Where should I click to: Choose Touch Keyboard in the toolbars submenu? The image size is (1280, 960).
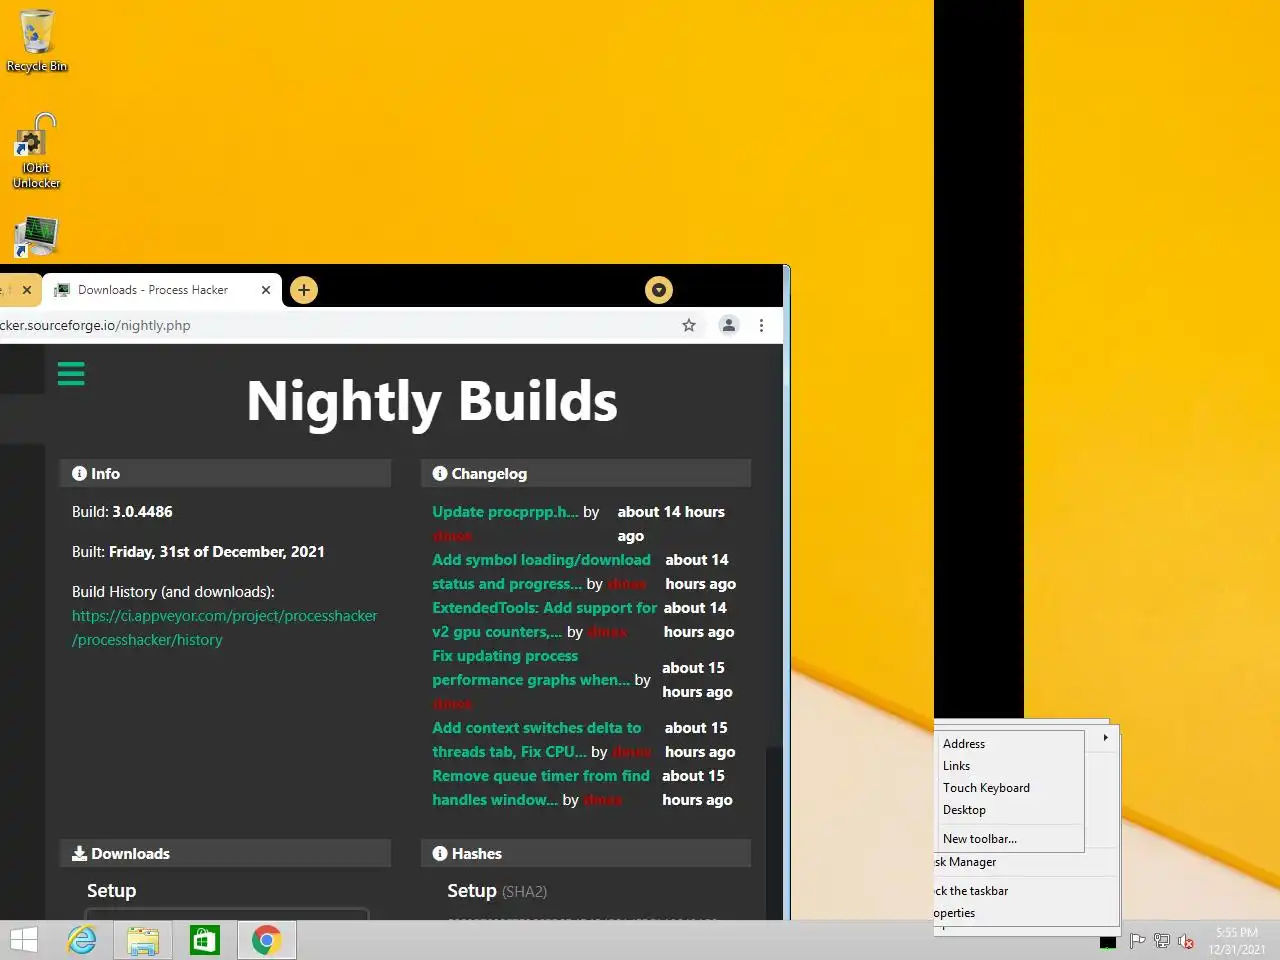pyautogui.click(x=1010, y=788)
